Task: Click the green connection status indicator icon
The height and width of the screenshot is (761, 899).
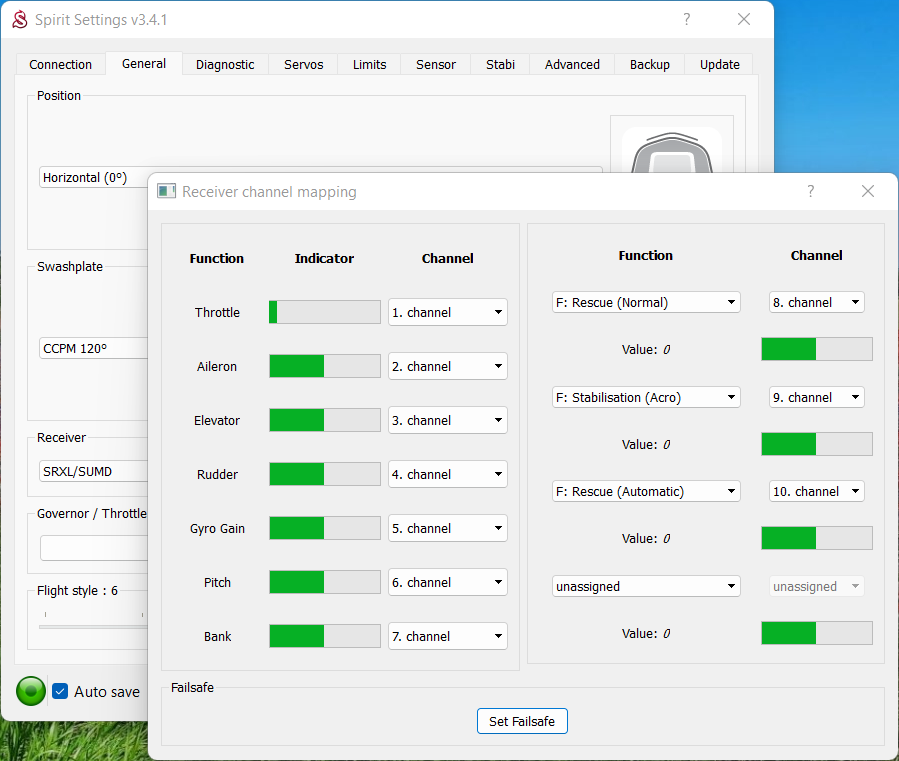Action: pos(31,691)
